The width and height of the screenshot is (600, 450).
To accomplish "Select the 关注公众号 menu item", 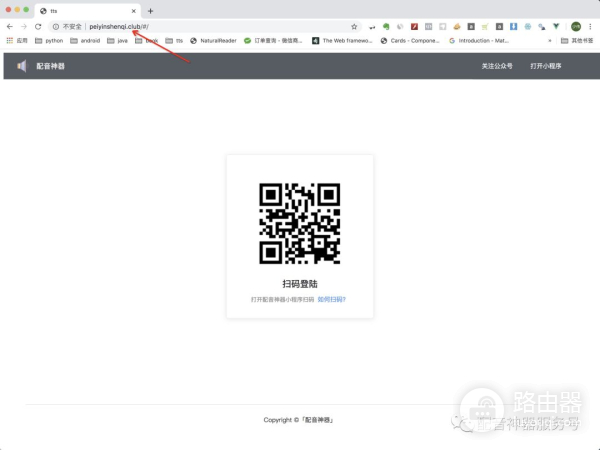I will pos(496,66).
